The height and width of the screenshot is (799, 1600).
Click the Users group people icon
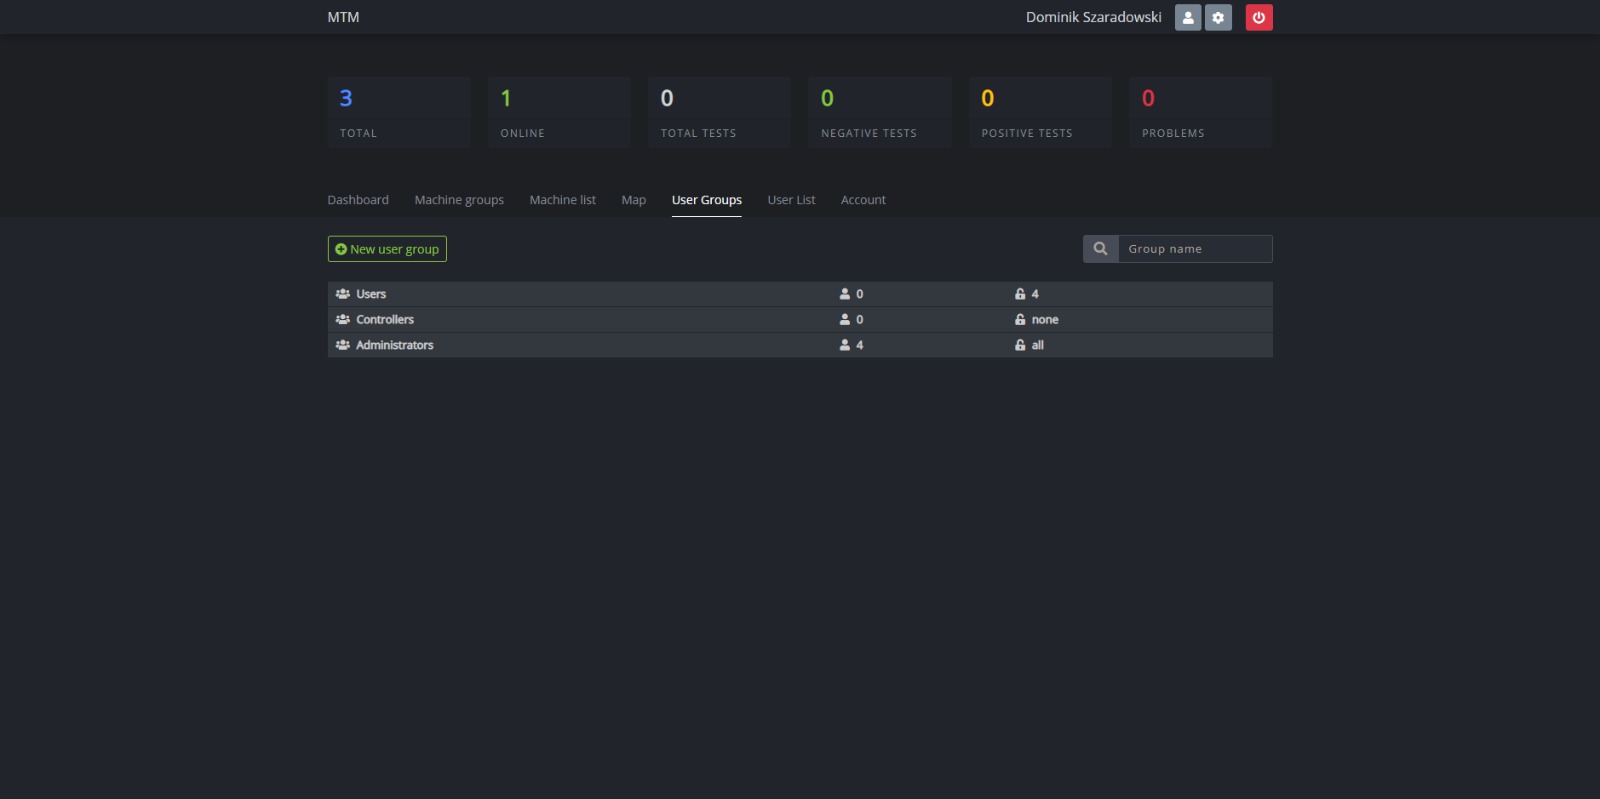pyautogui.click(x=343, y=294)
